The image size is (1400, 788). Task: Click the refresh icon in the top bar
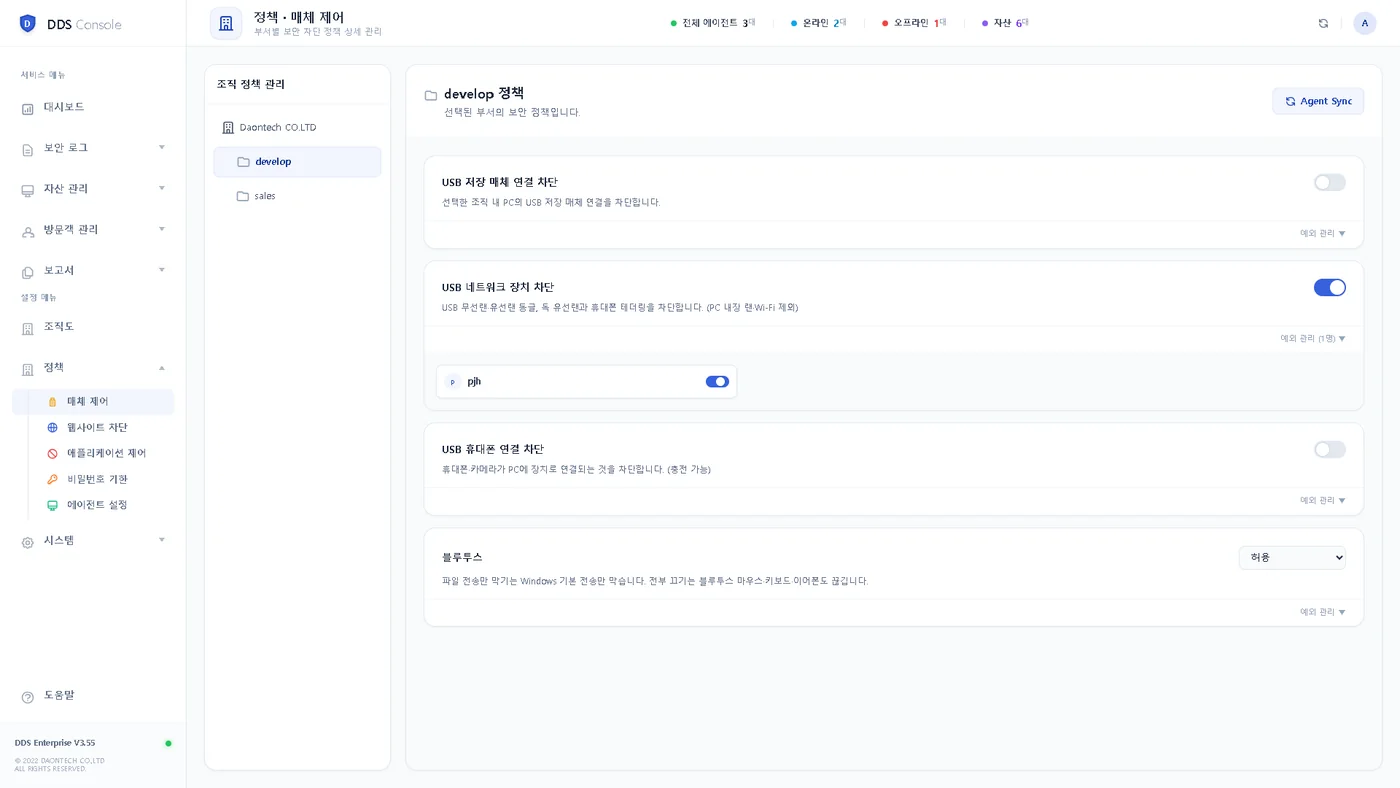1323,23
